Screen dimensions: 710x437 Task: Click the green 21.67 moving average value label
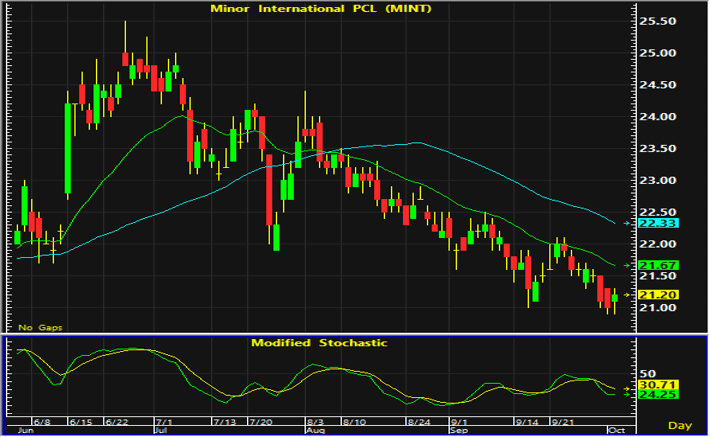coord(658,265)
